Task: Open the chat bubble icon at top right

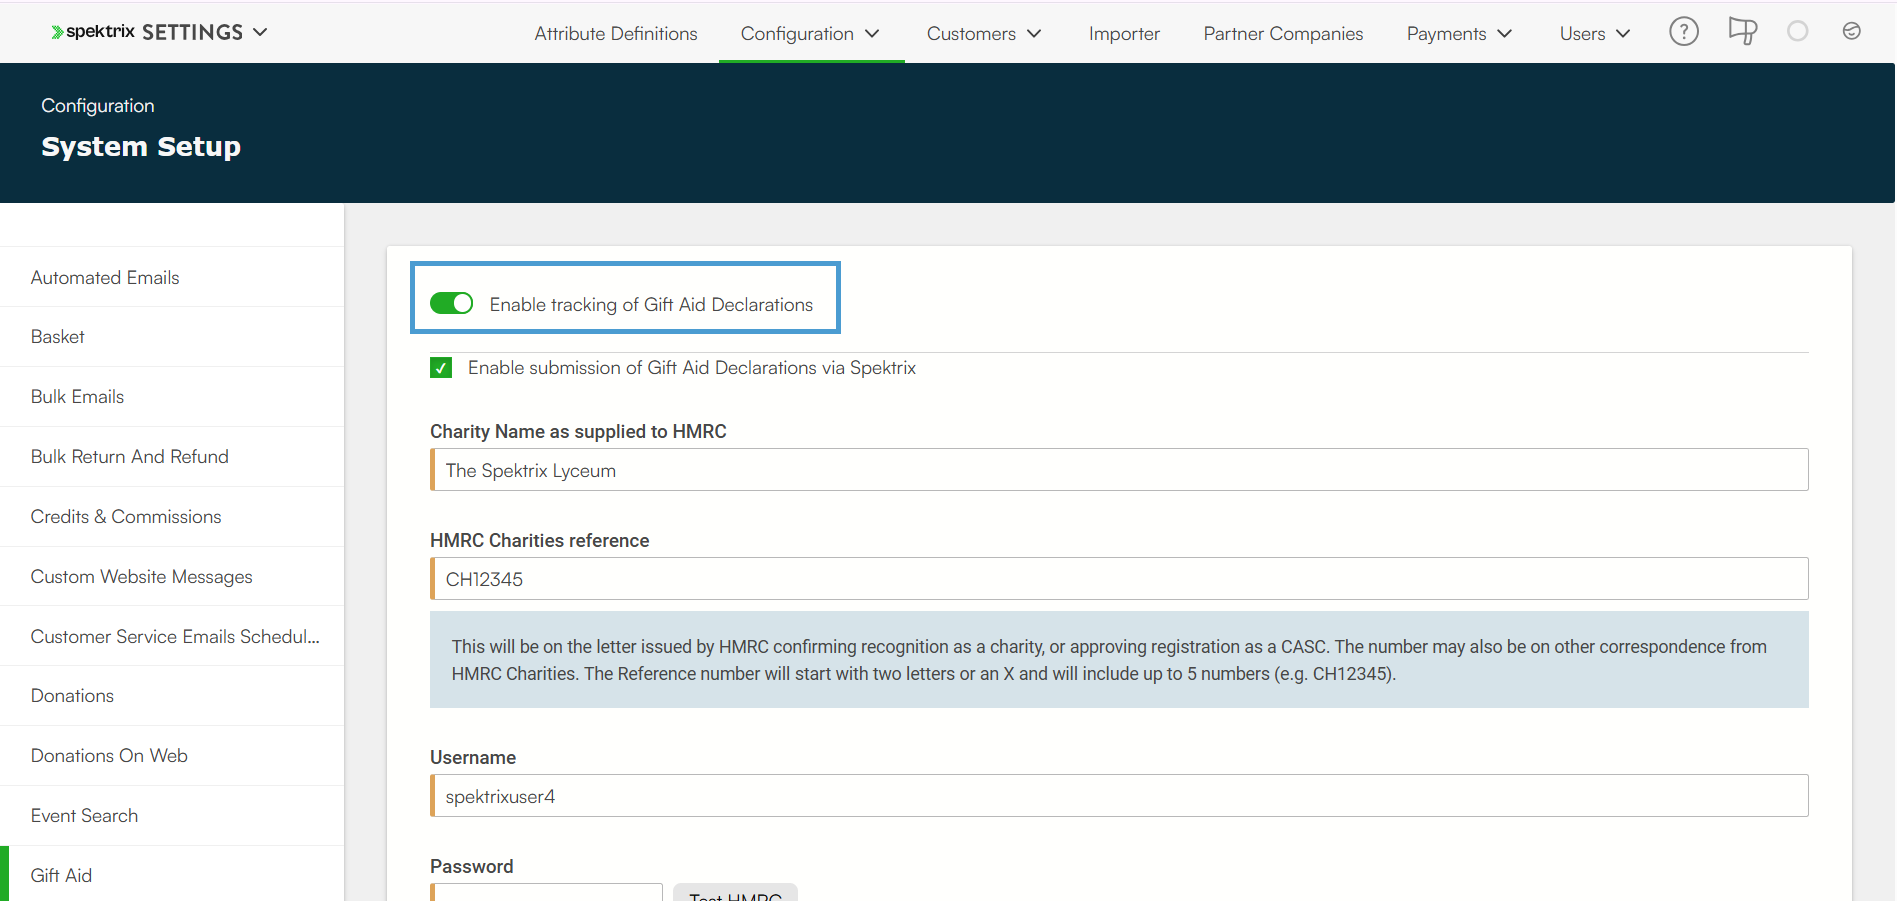Action: (1852, 32)
